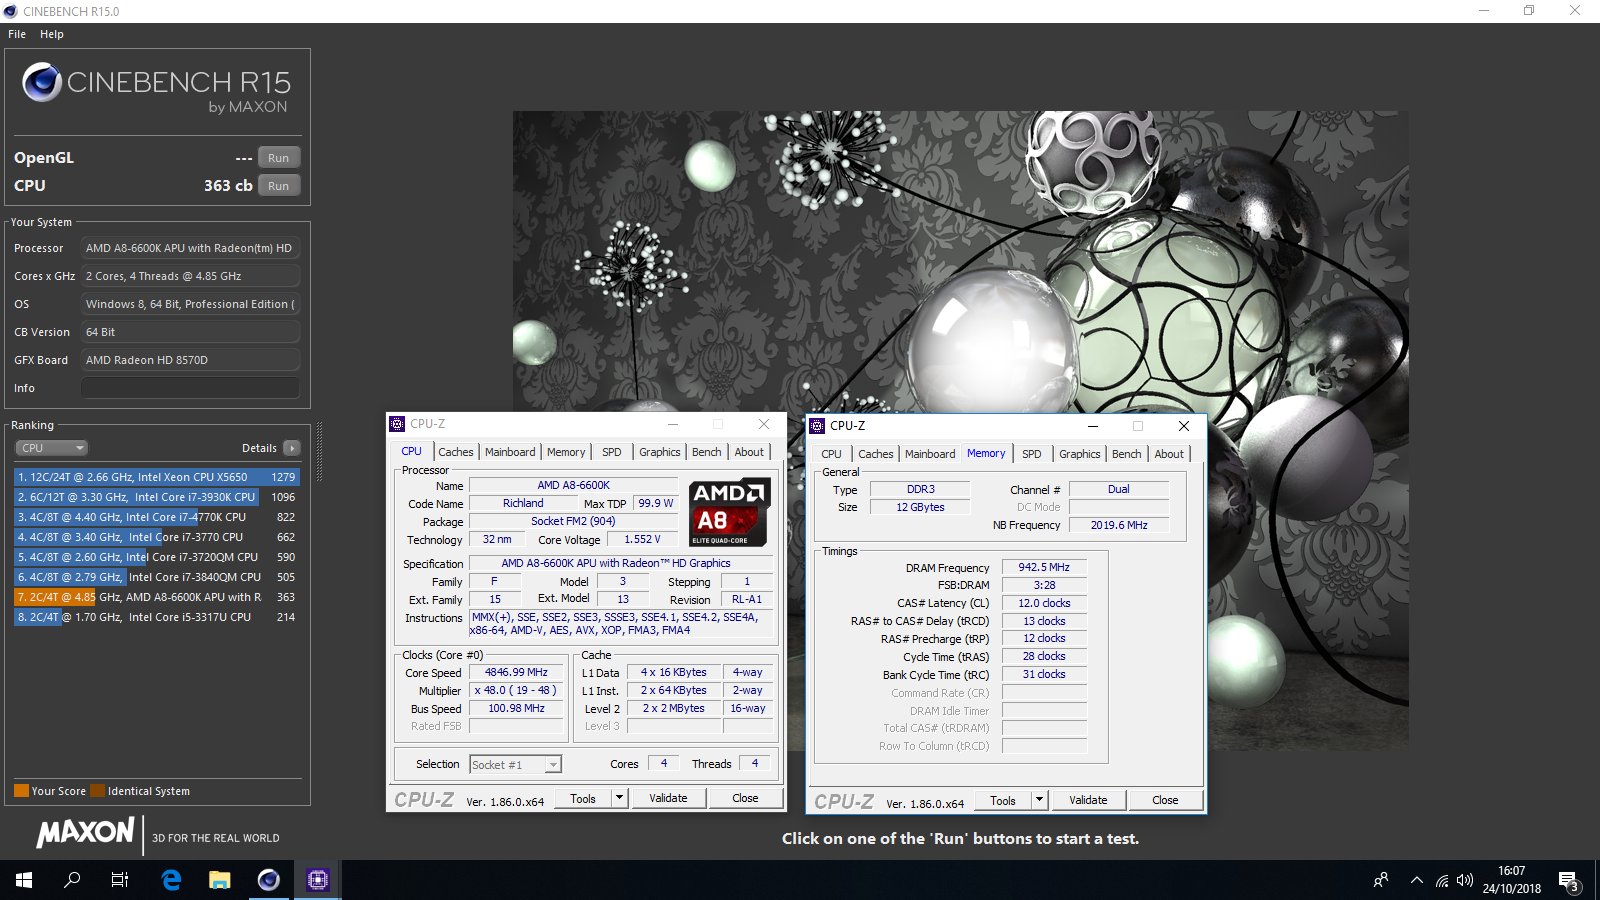1600x900 pixels.
Task: Open Bench tab in left CPU-Z
Action: coord(707,452)
